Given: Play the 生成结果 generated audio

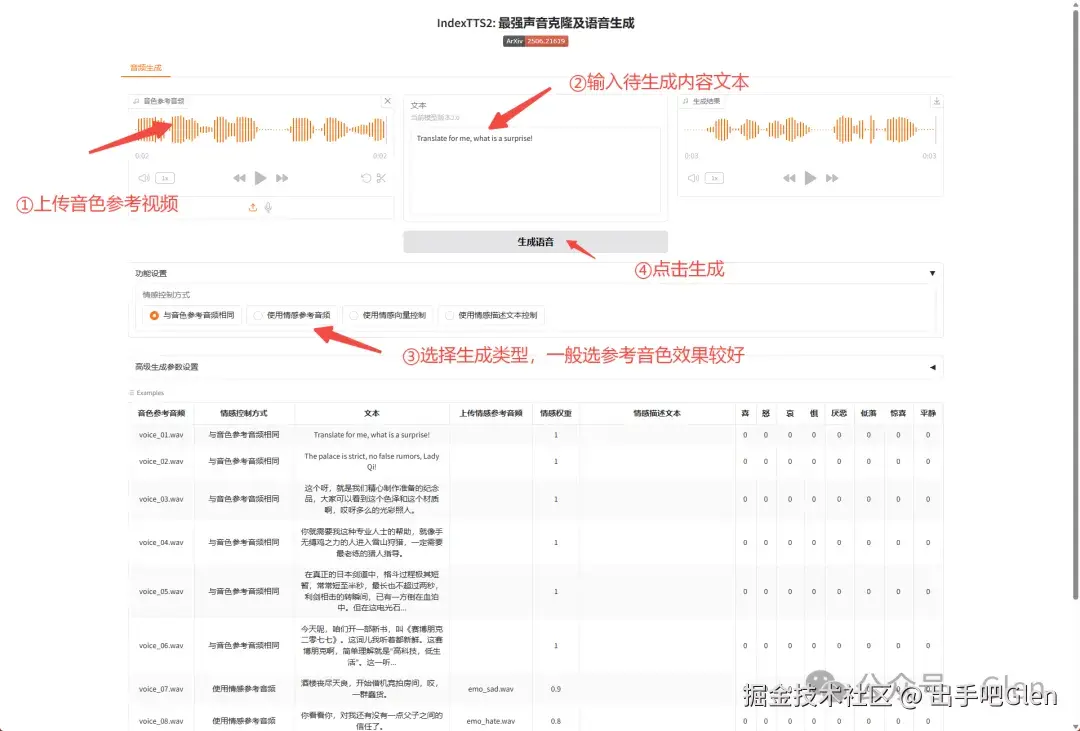Looking at the screenshot, I should [x=811, y=178].
